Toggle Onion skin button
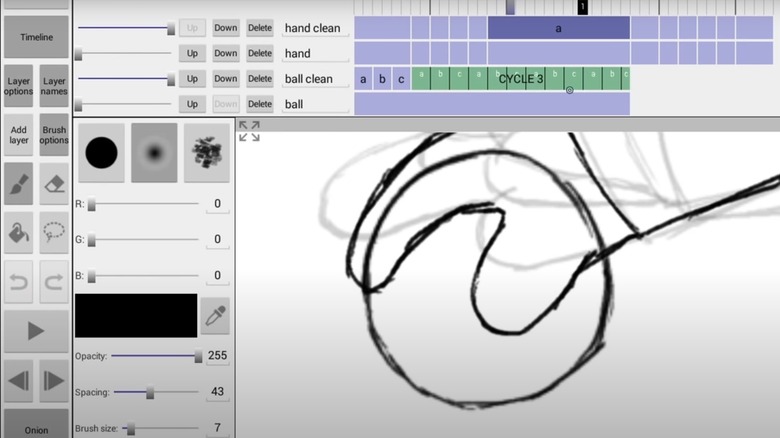The width and height of the screenshot is (780, 438). click(x=36, y=426)
